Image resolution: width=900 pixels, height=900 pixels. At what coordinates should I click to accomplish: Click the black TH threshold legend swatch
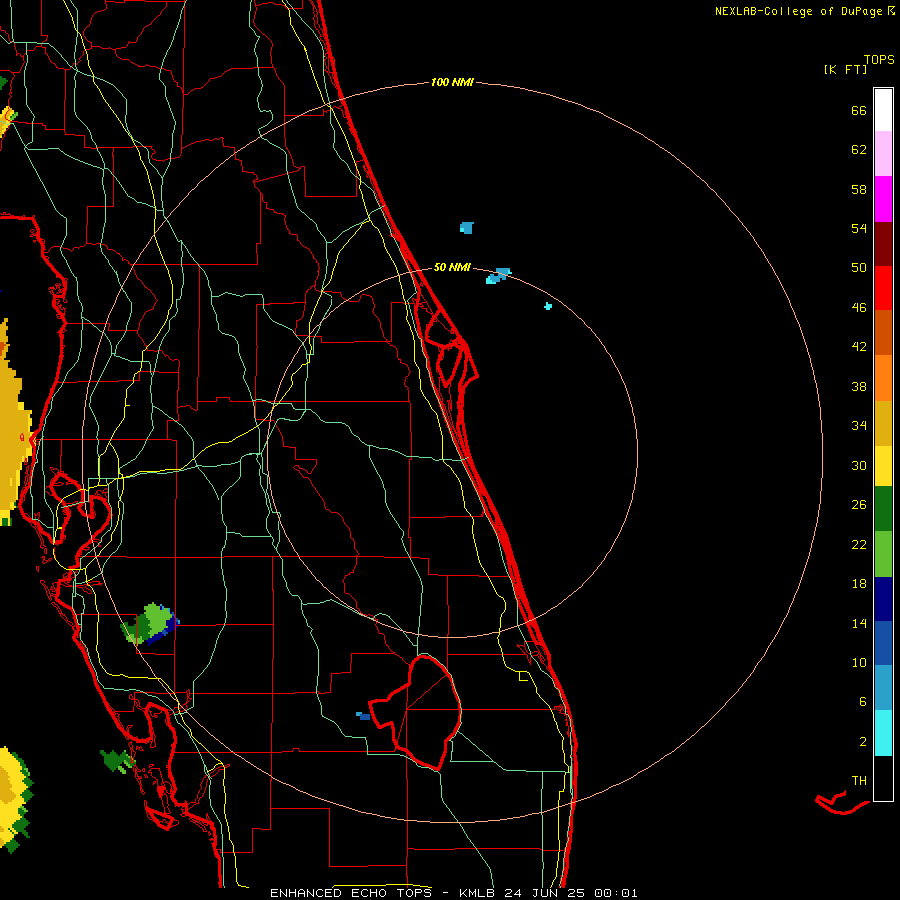pyautogui.click(x=883, y=778)
